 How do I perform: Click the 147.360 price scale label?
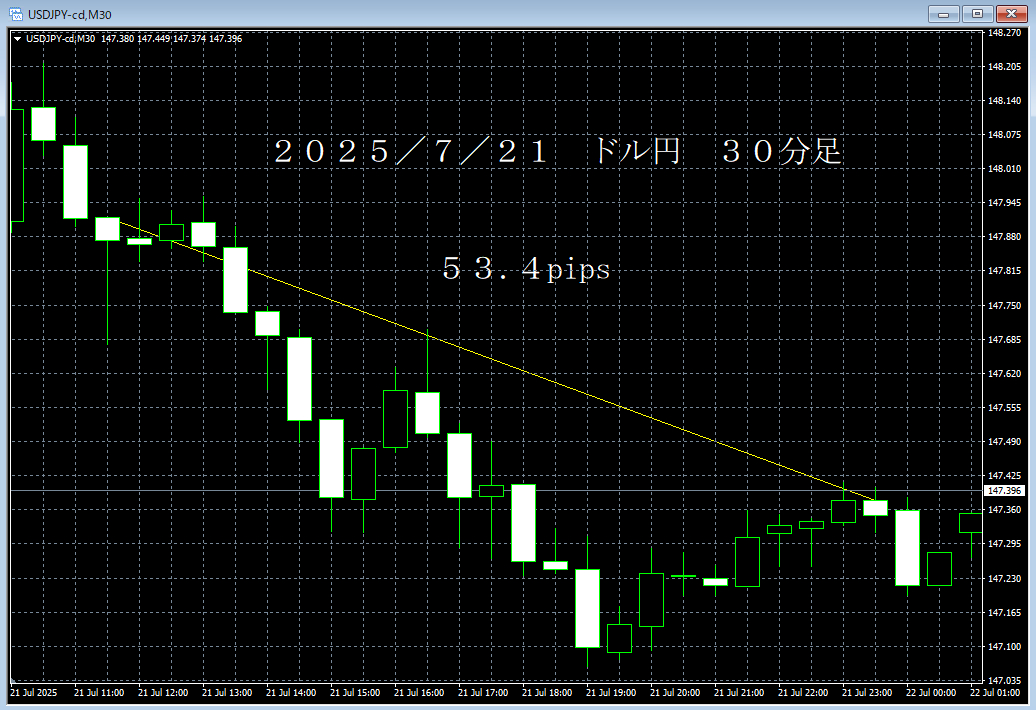click(1004, 510)
